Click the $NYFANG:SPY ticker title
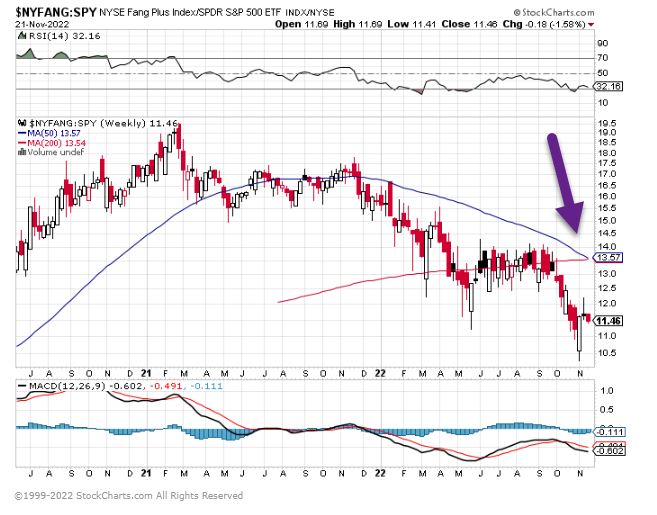Screen dimensions: 657x515 (x=56, y=11)
